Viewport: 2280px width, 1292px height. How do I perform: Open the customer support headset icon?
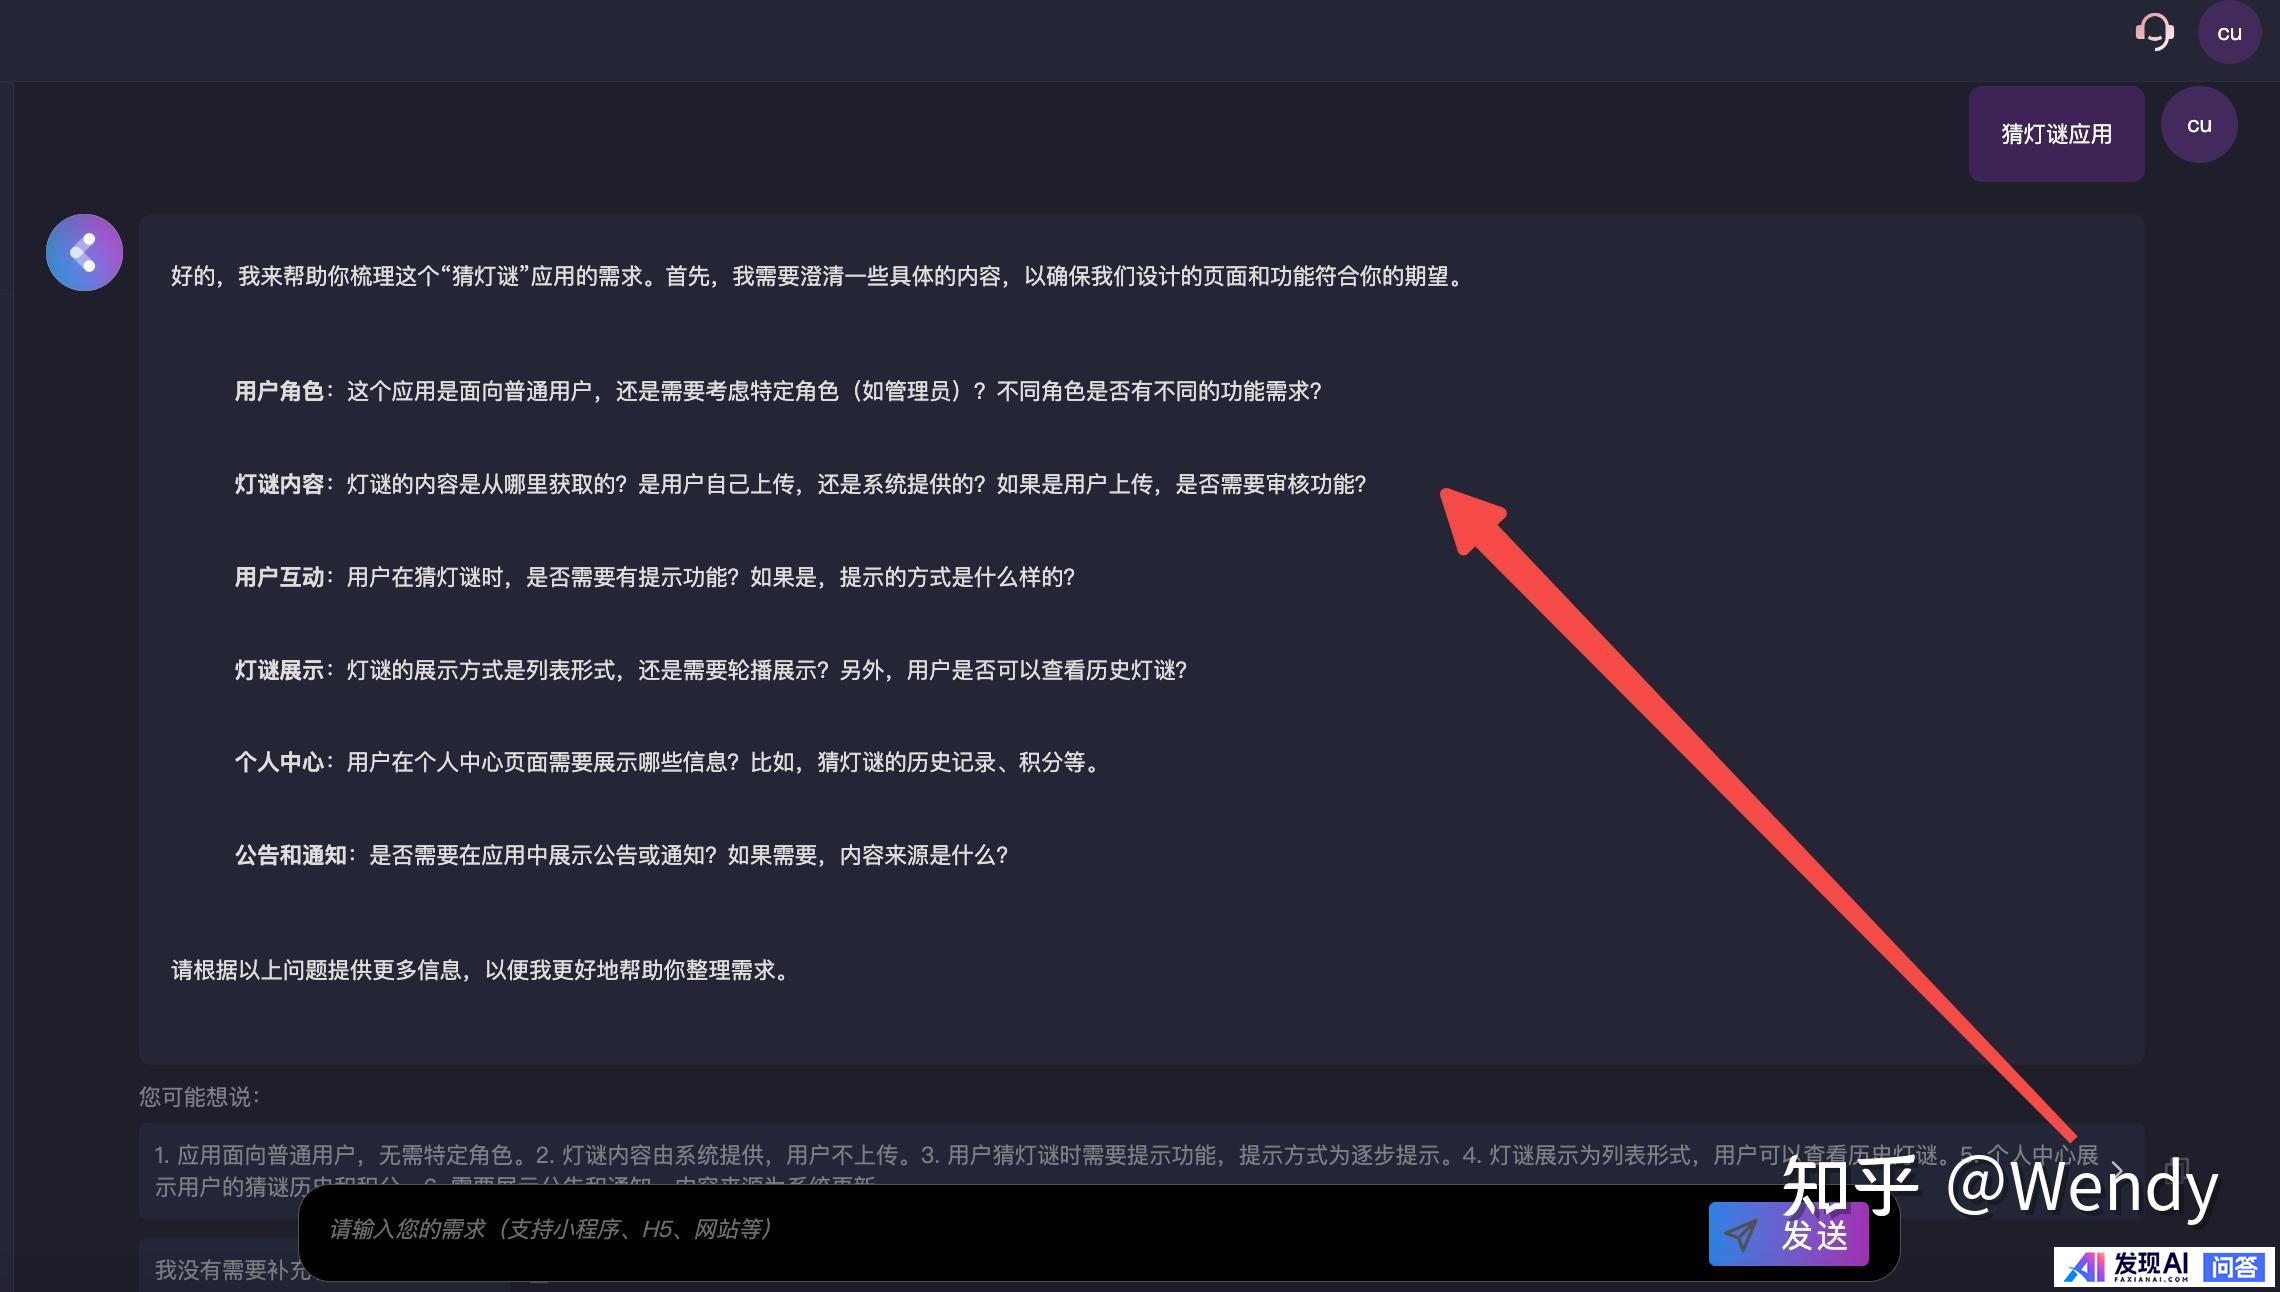(2154, 32)
